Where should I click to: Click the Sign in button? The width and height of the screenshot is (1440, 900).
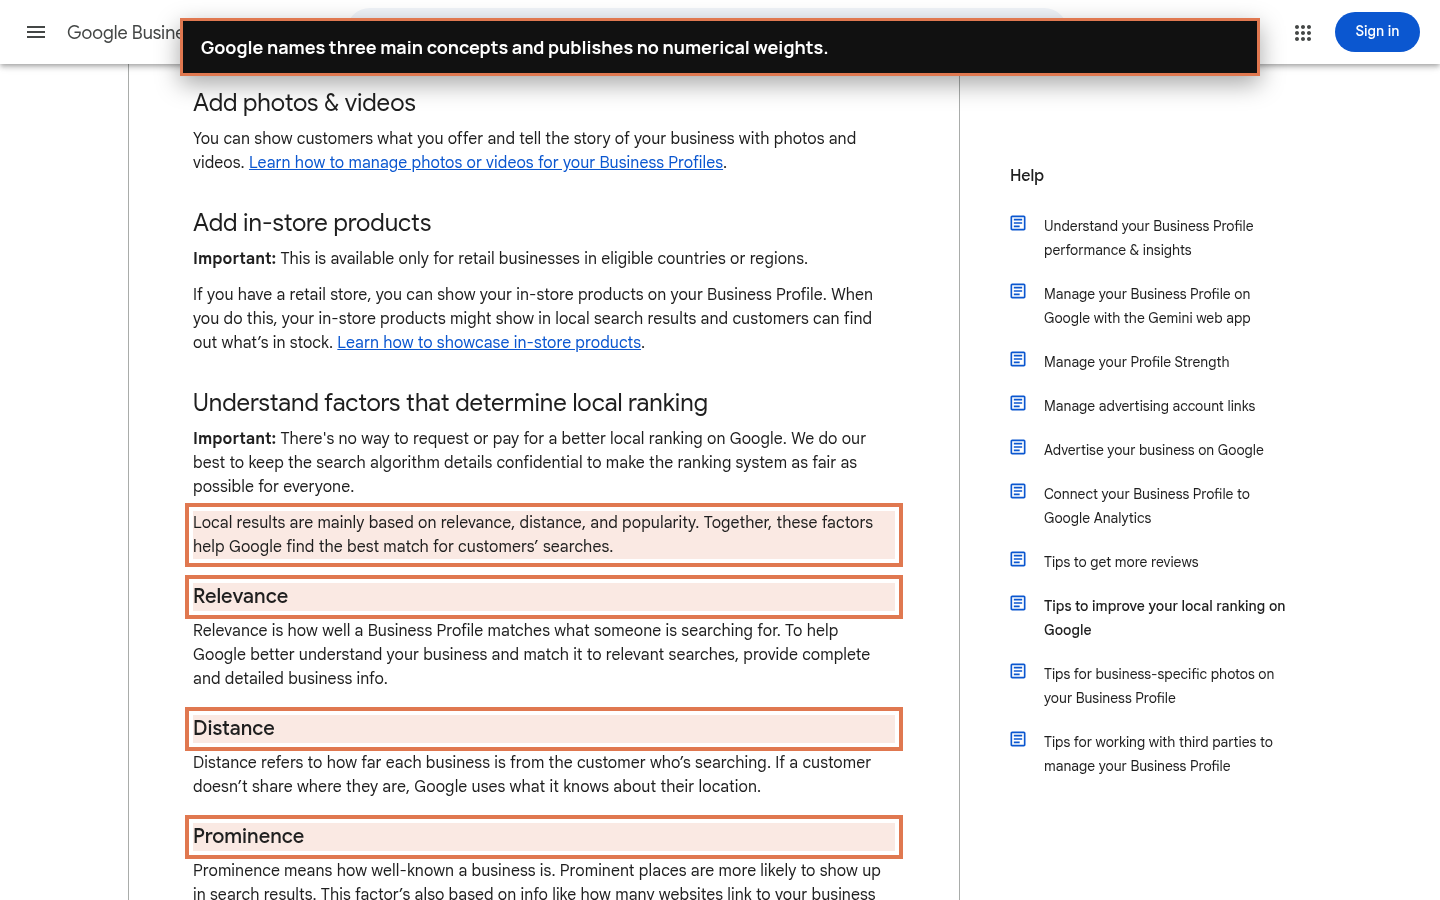1377,32
